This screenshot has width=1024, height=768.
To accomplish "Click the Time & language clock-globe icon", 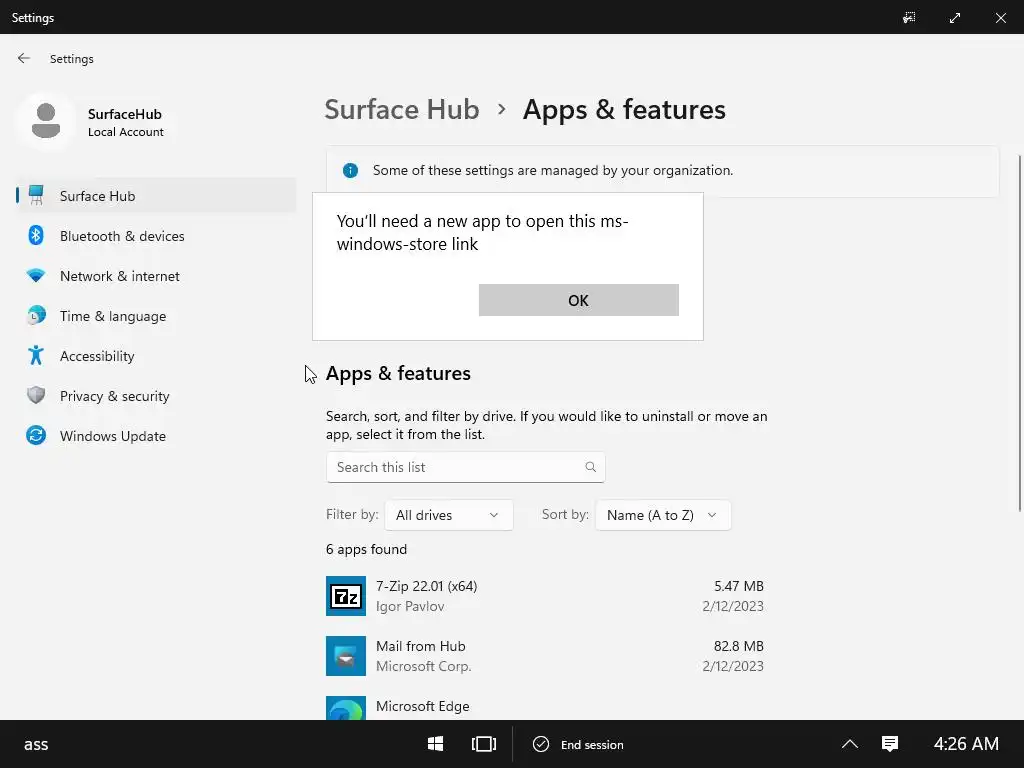I will [x=36, y=315].
